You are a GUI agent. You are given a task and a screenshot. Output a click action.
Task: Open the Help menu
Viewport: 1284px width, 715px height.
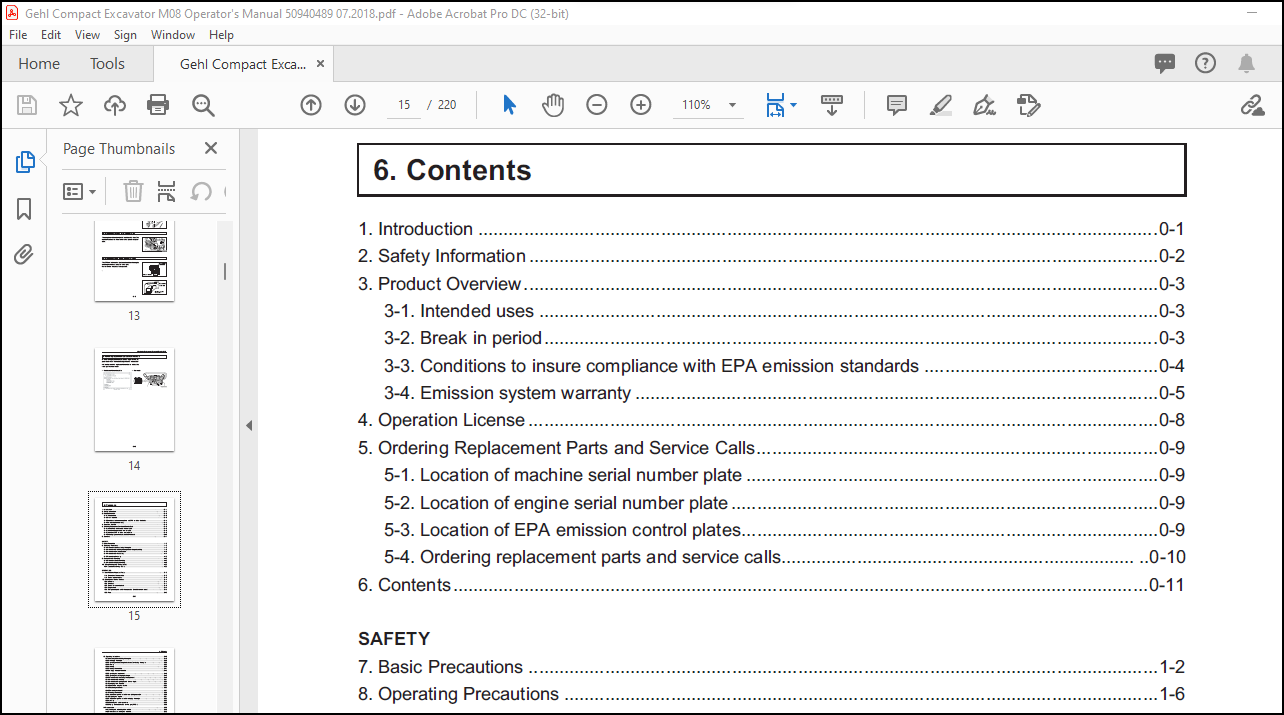tap(221, 34)
